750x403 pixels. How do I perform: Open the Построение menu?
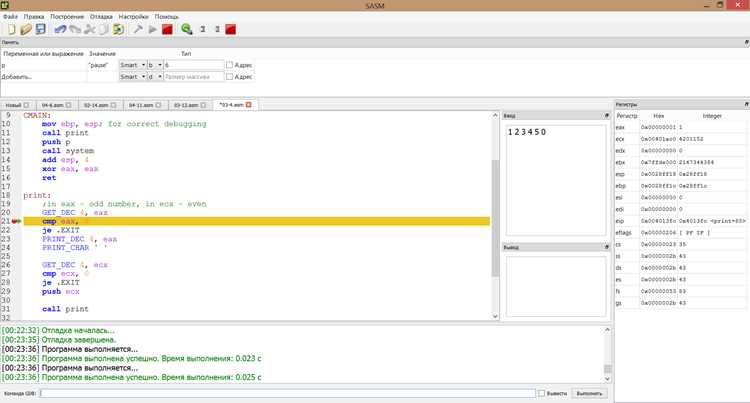tap(67, 16)
